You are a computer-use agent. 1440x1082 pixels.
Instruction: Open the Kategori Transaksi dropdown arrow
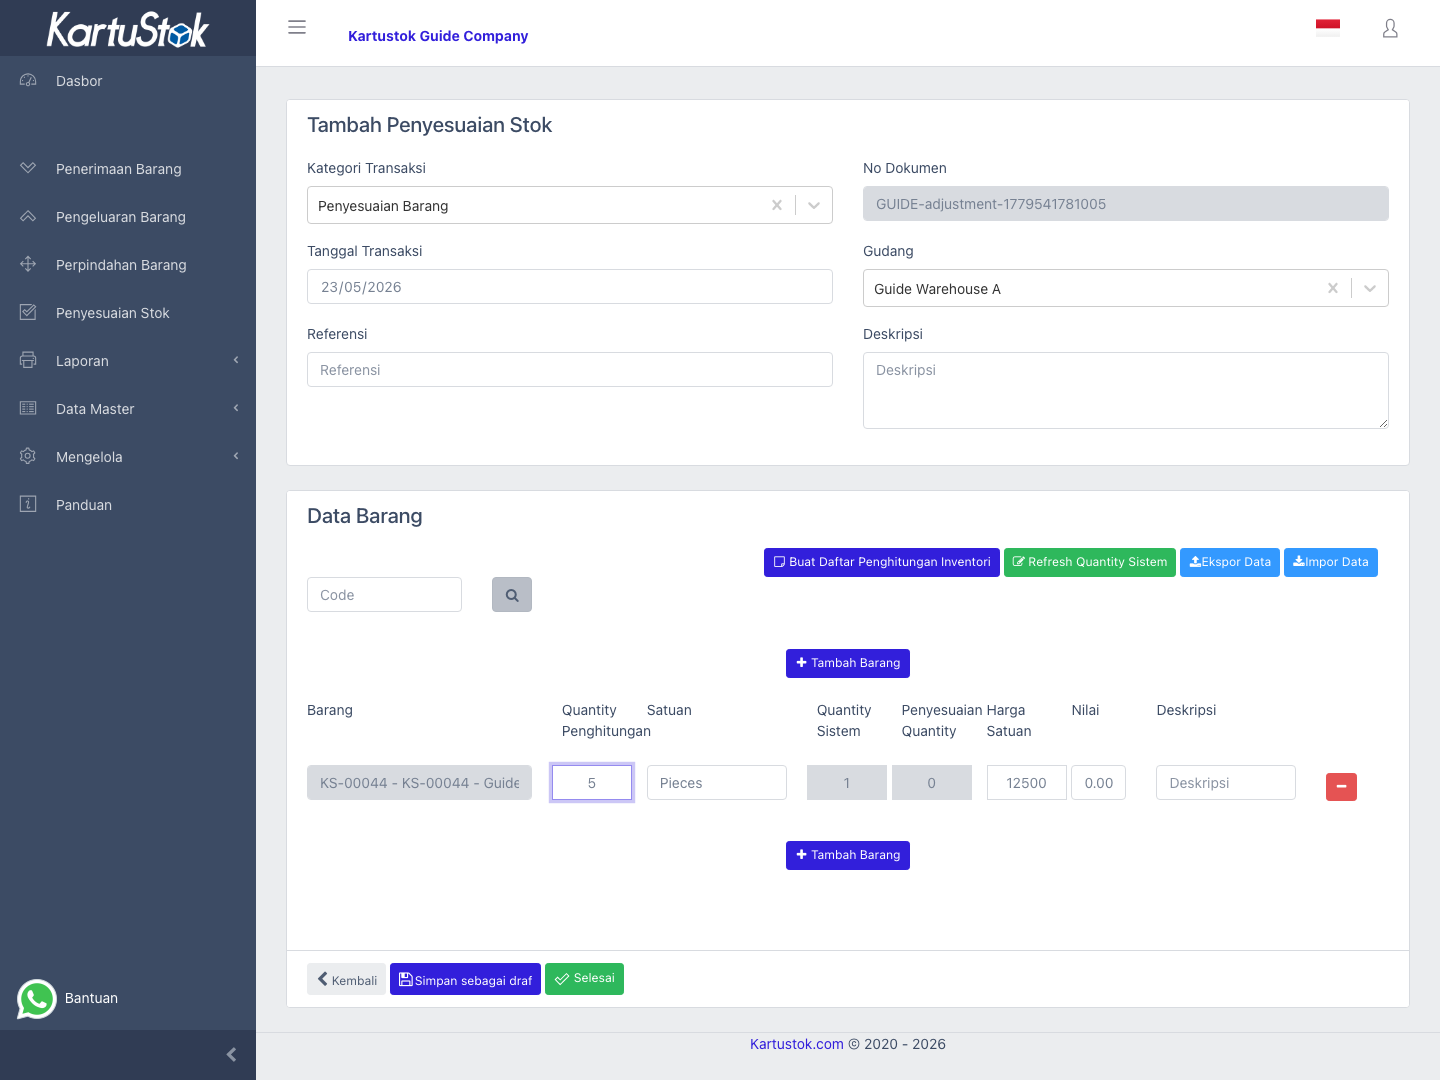pyautogui.click(x=814, y=205)
